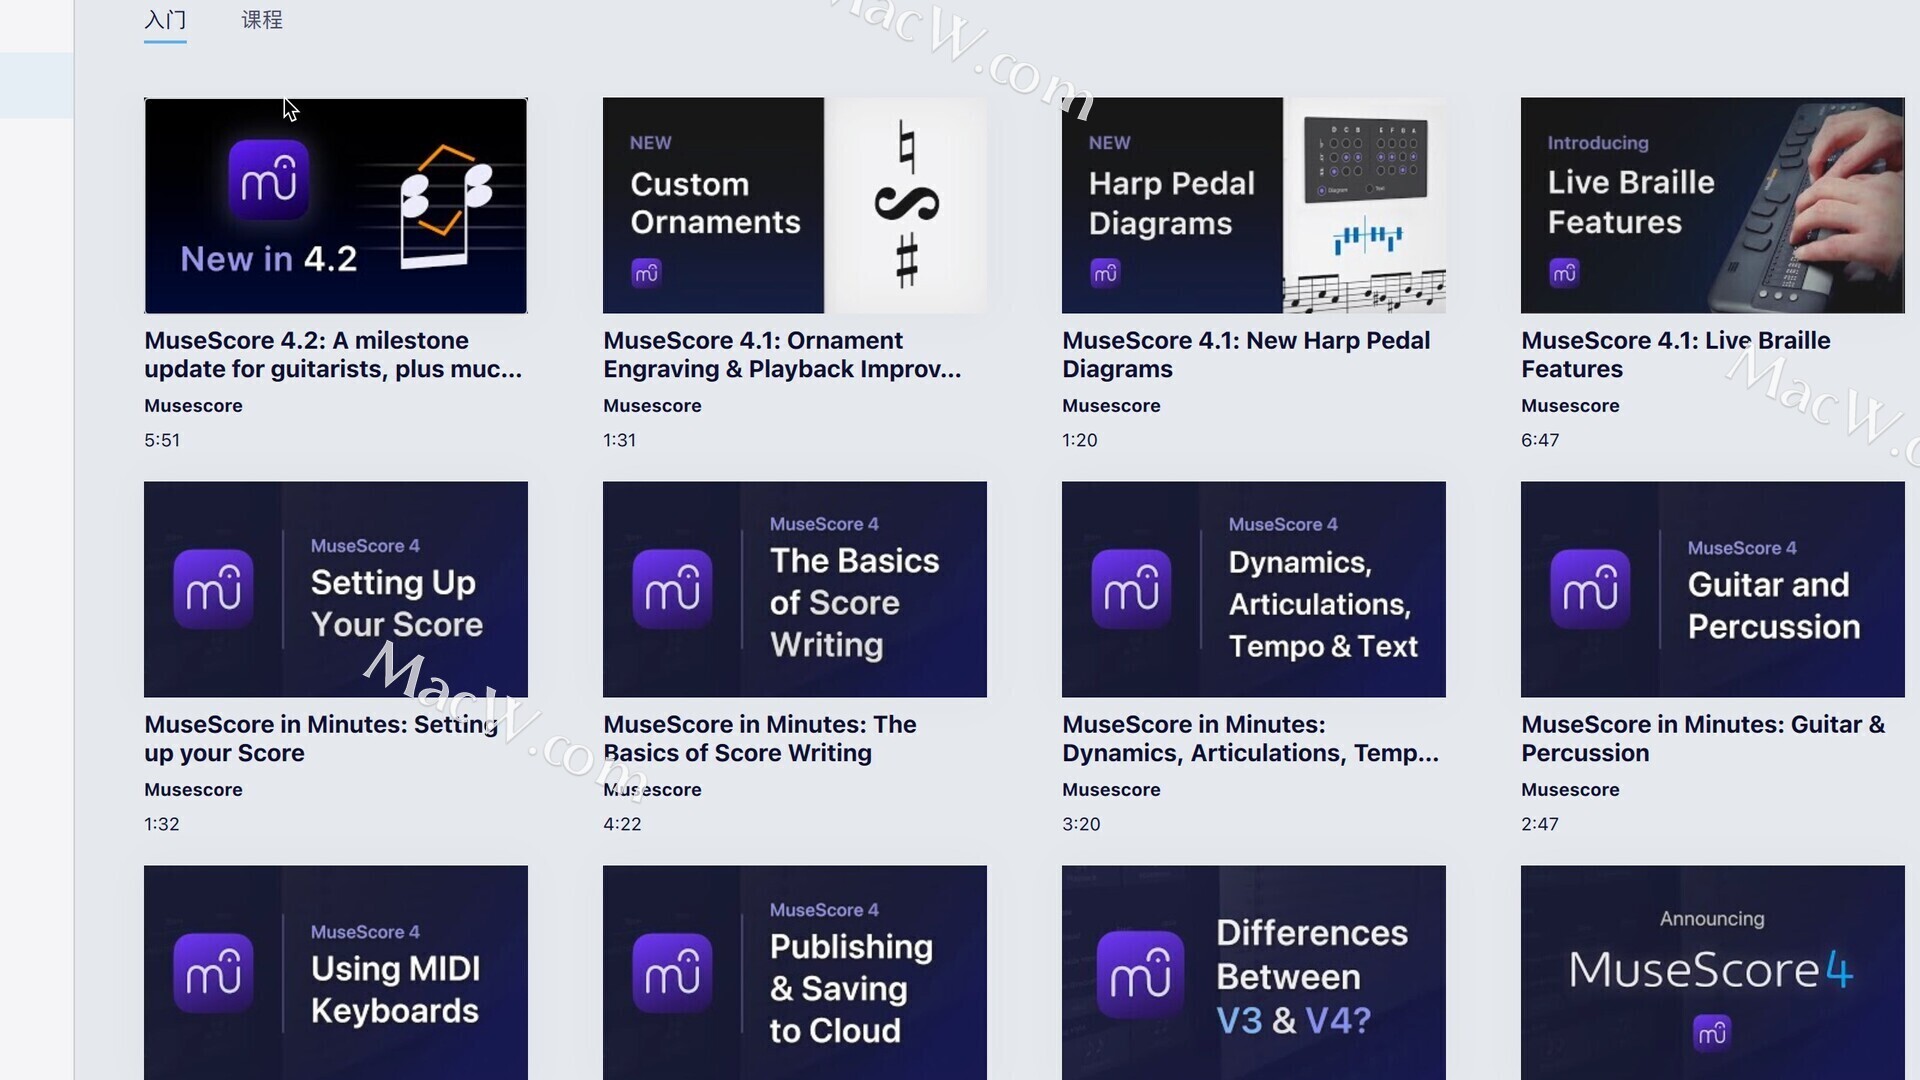This screenshot has width=1920, height=1080.
Task: Open the Dynamics, Articulations, Tempo & Text thumbnail
Action: coord(1254,589)
